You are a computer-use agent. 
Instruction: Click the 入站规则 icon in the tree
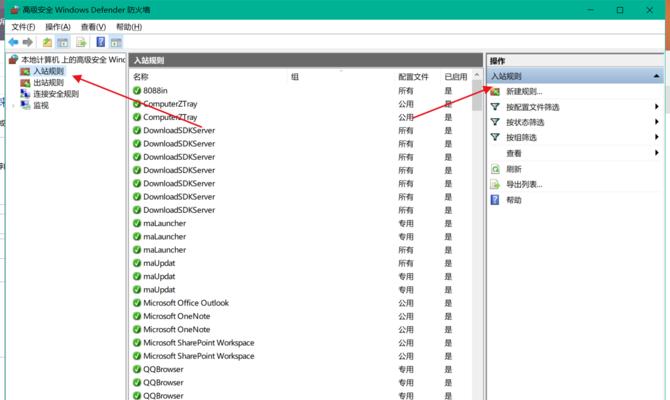tap(25, 71)
